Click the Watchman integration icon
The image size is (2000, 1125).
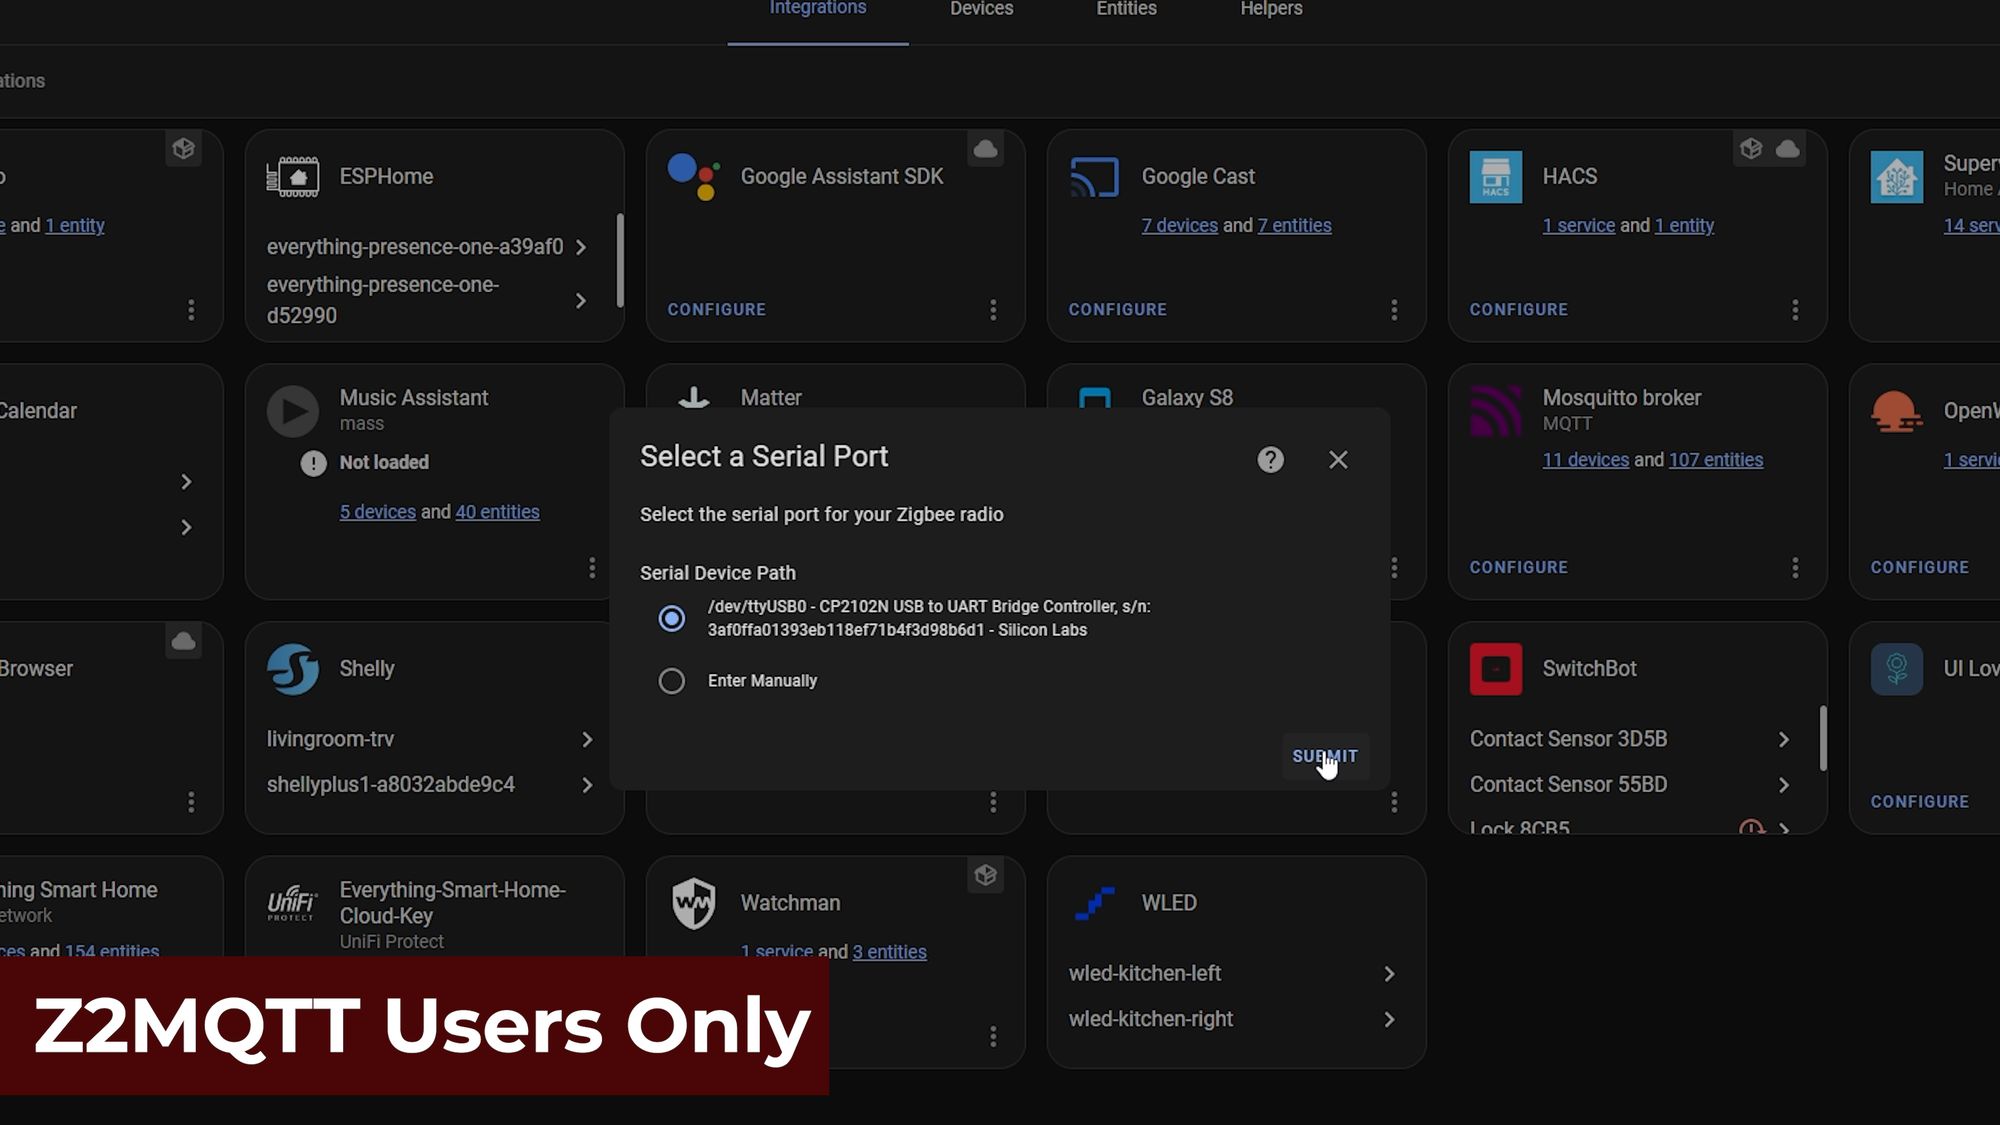691,902
